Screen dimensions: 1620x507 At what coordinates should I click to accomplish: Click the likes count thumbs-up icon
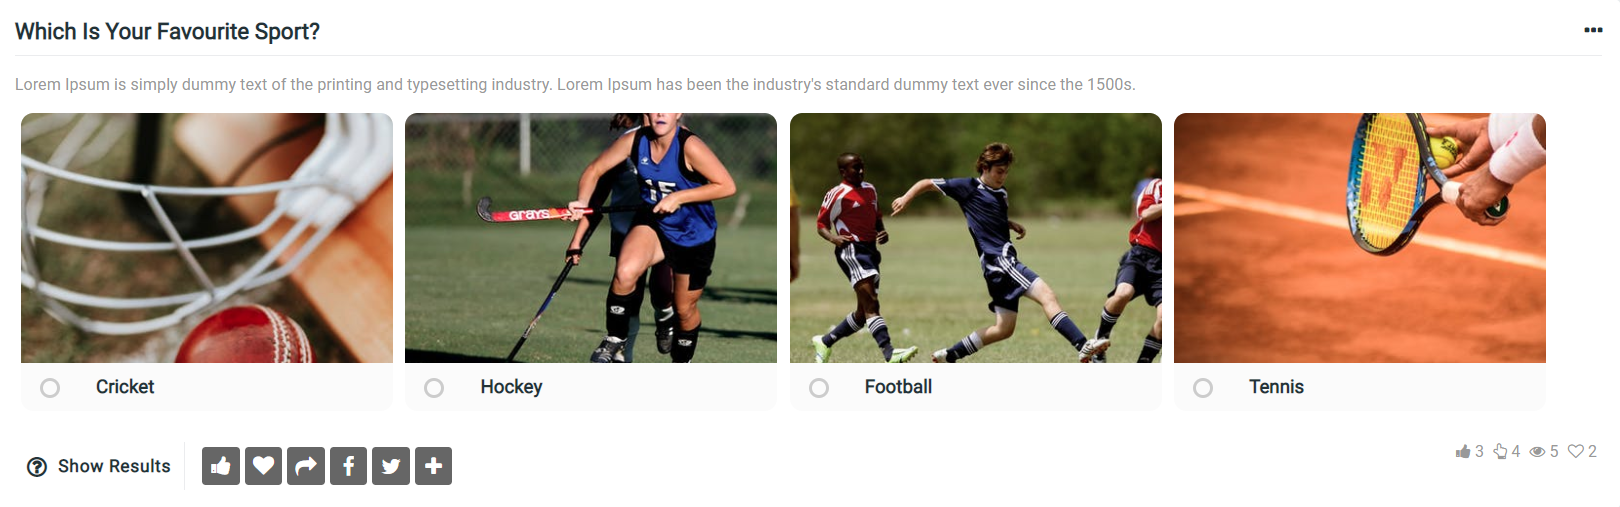tap(1463, 452)
